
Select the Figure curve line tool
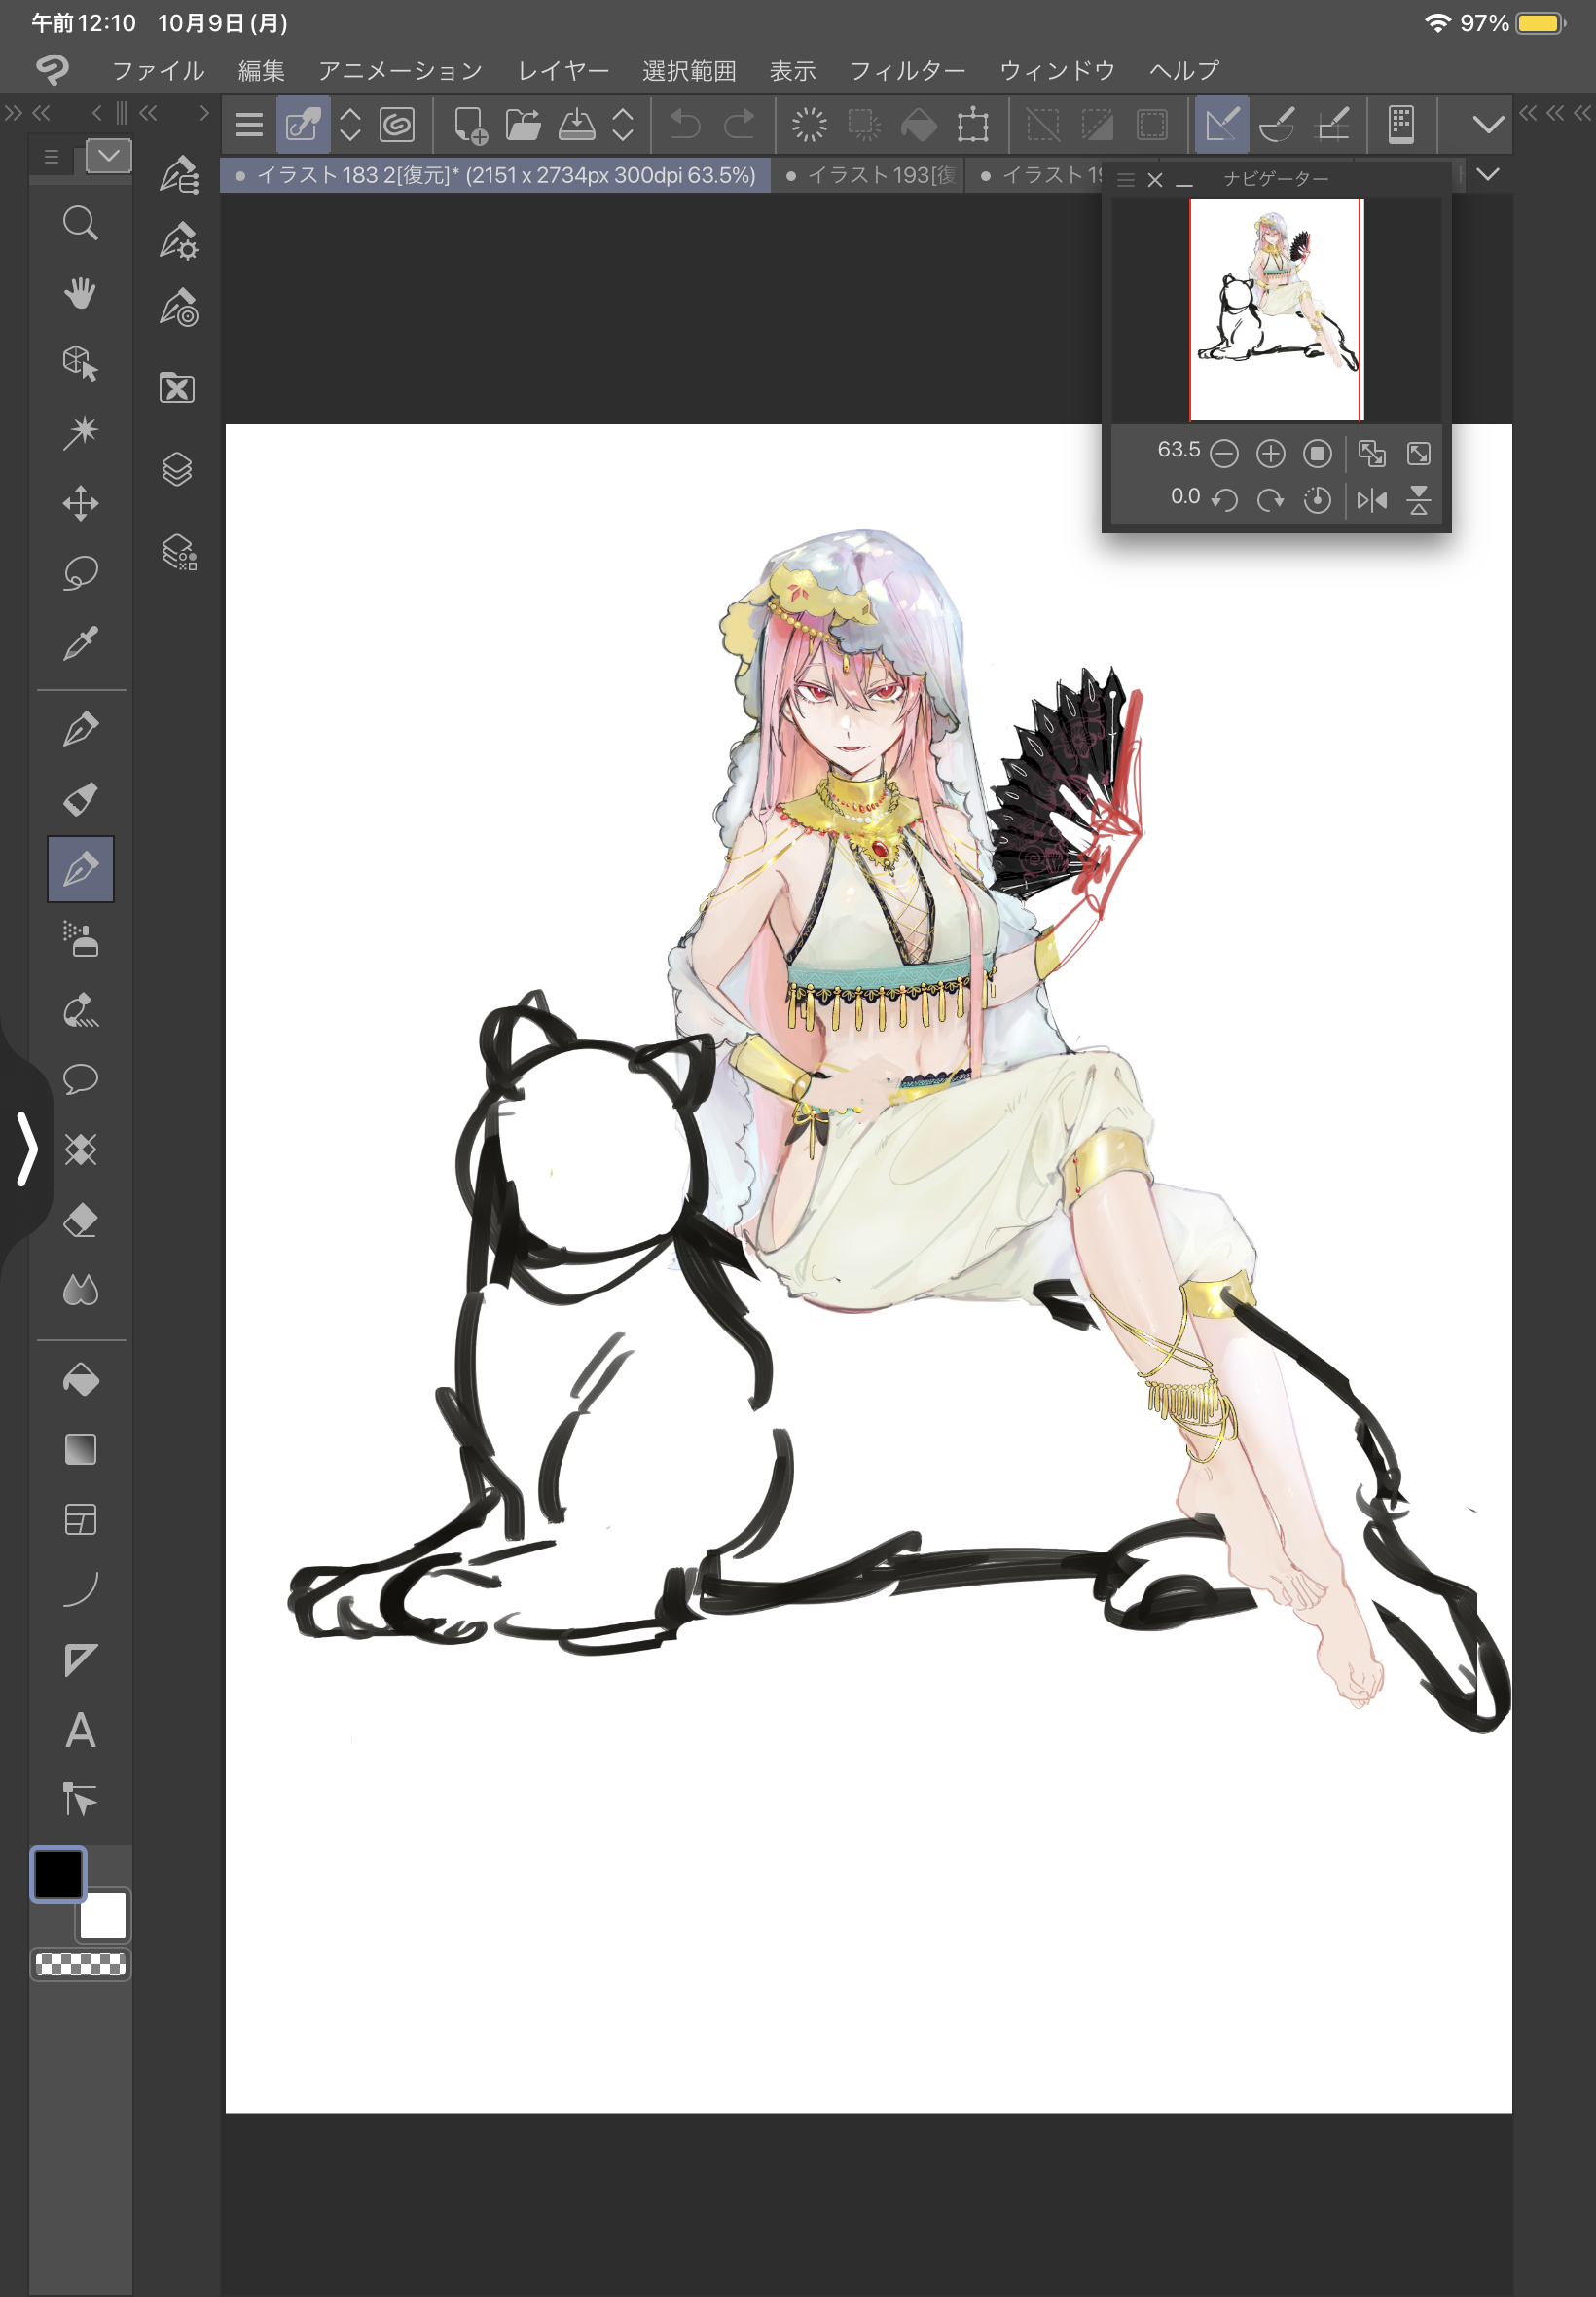(x=80, y=1590)
